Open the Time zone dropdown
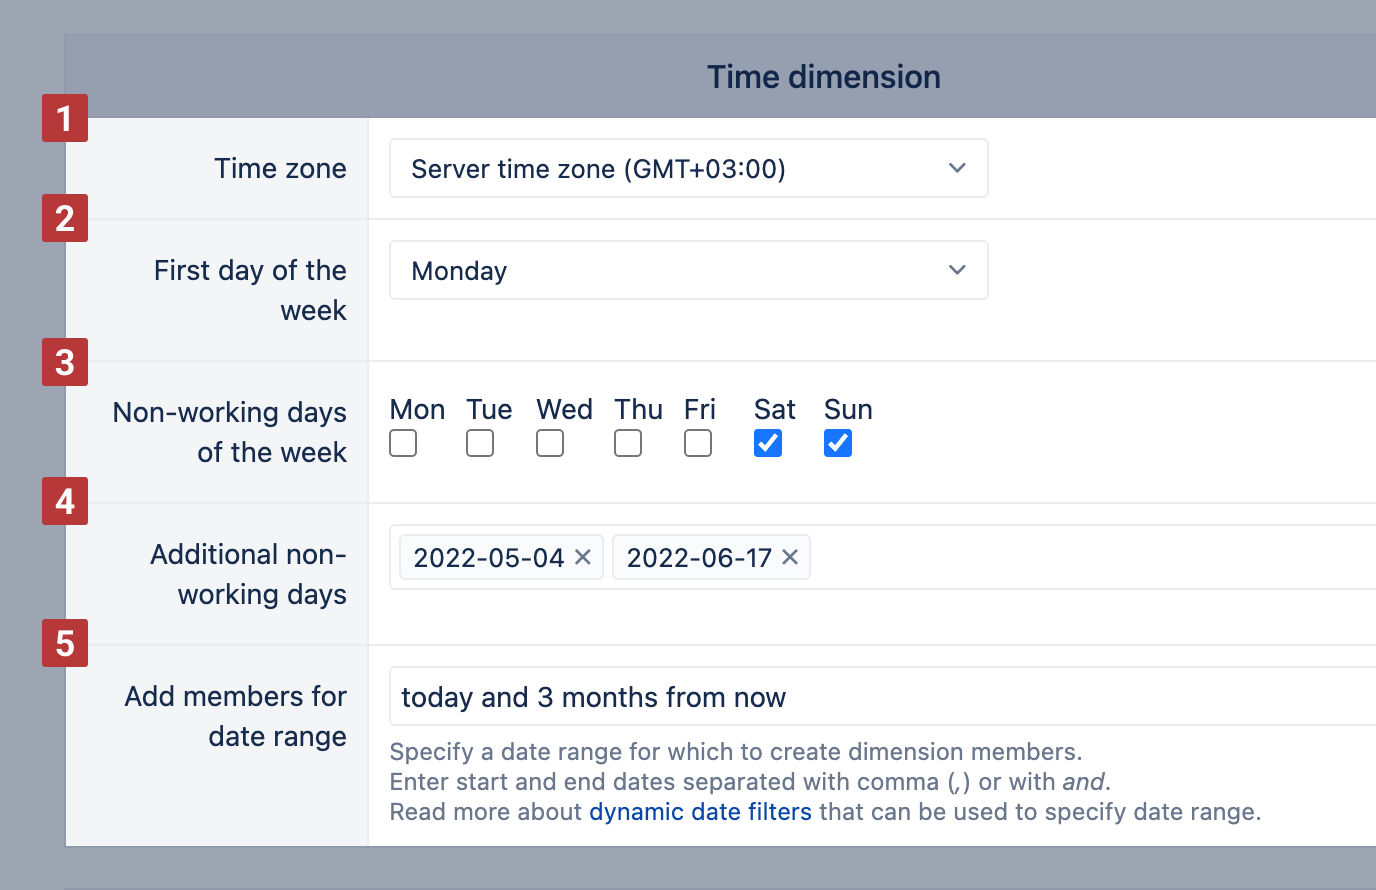The width and height of the screenshot is (1376, 890). click(688, 168)
